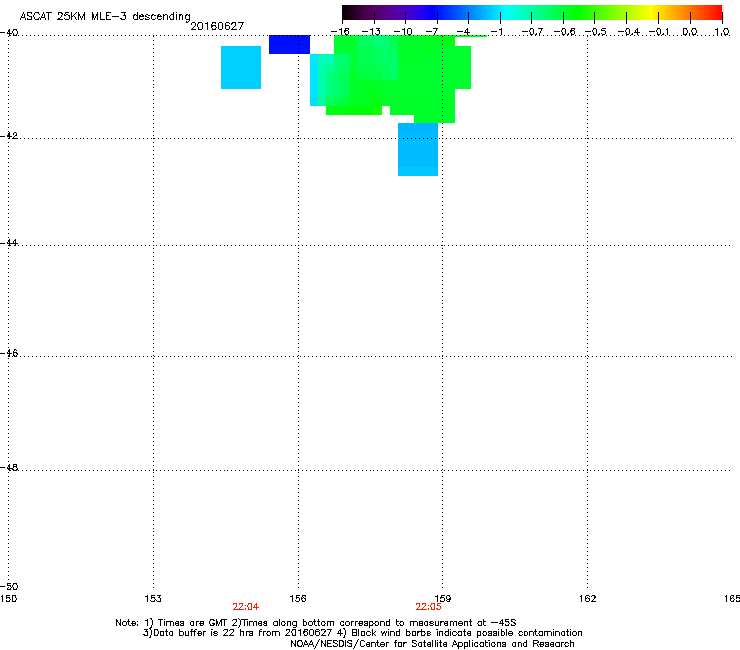Click the date label 20160627

point(217,26)
